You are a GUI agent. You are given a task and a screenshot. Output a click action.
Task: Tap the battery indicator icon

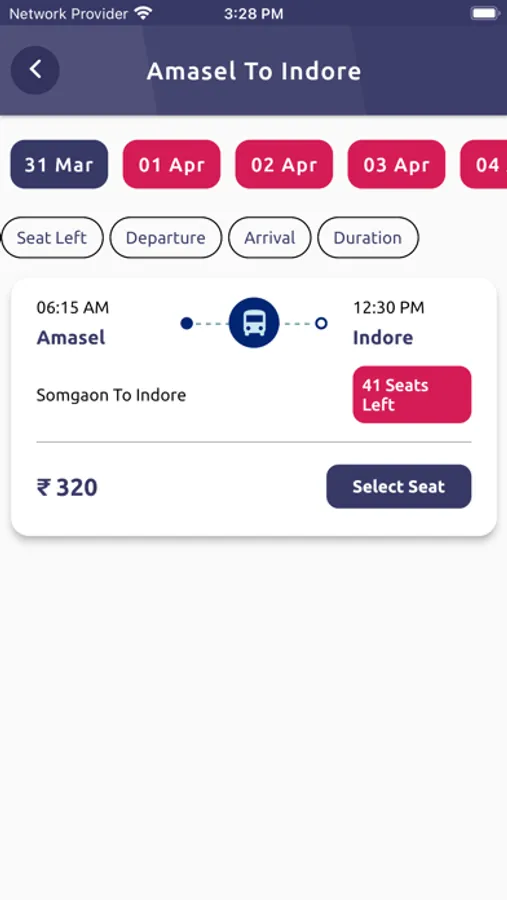[485, 13]
